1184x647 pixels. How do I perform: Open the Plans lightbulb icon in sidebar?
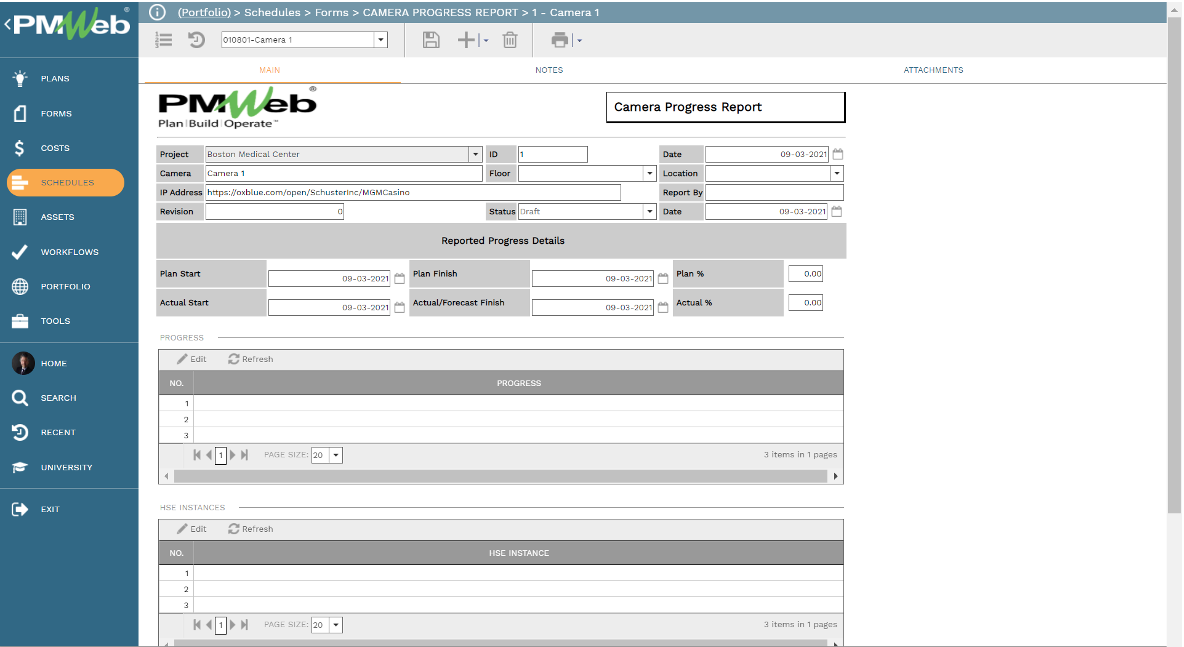pyautogui.click(x=20, y=78)
